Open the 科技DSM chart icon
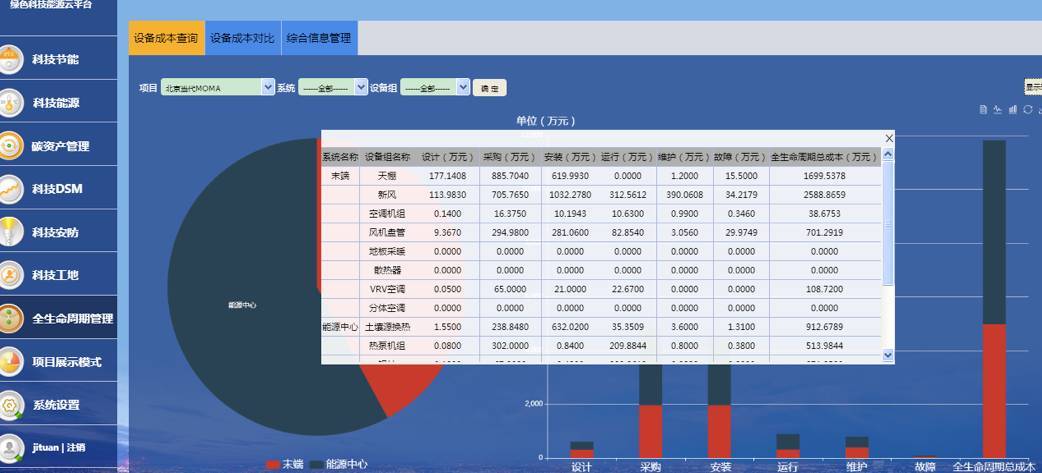 tap(10, 189)
